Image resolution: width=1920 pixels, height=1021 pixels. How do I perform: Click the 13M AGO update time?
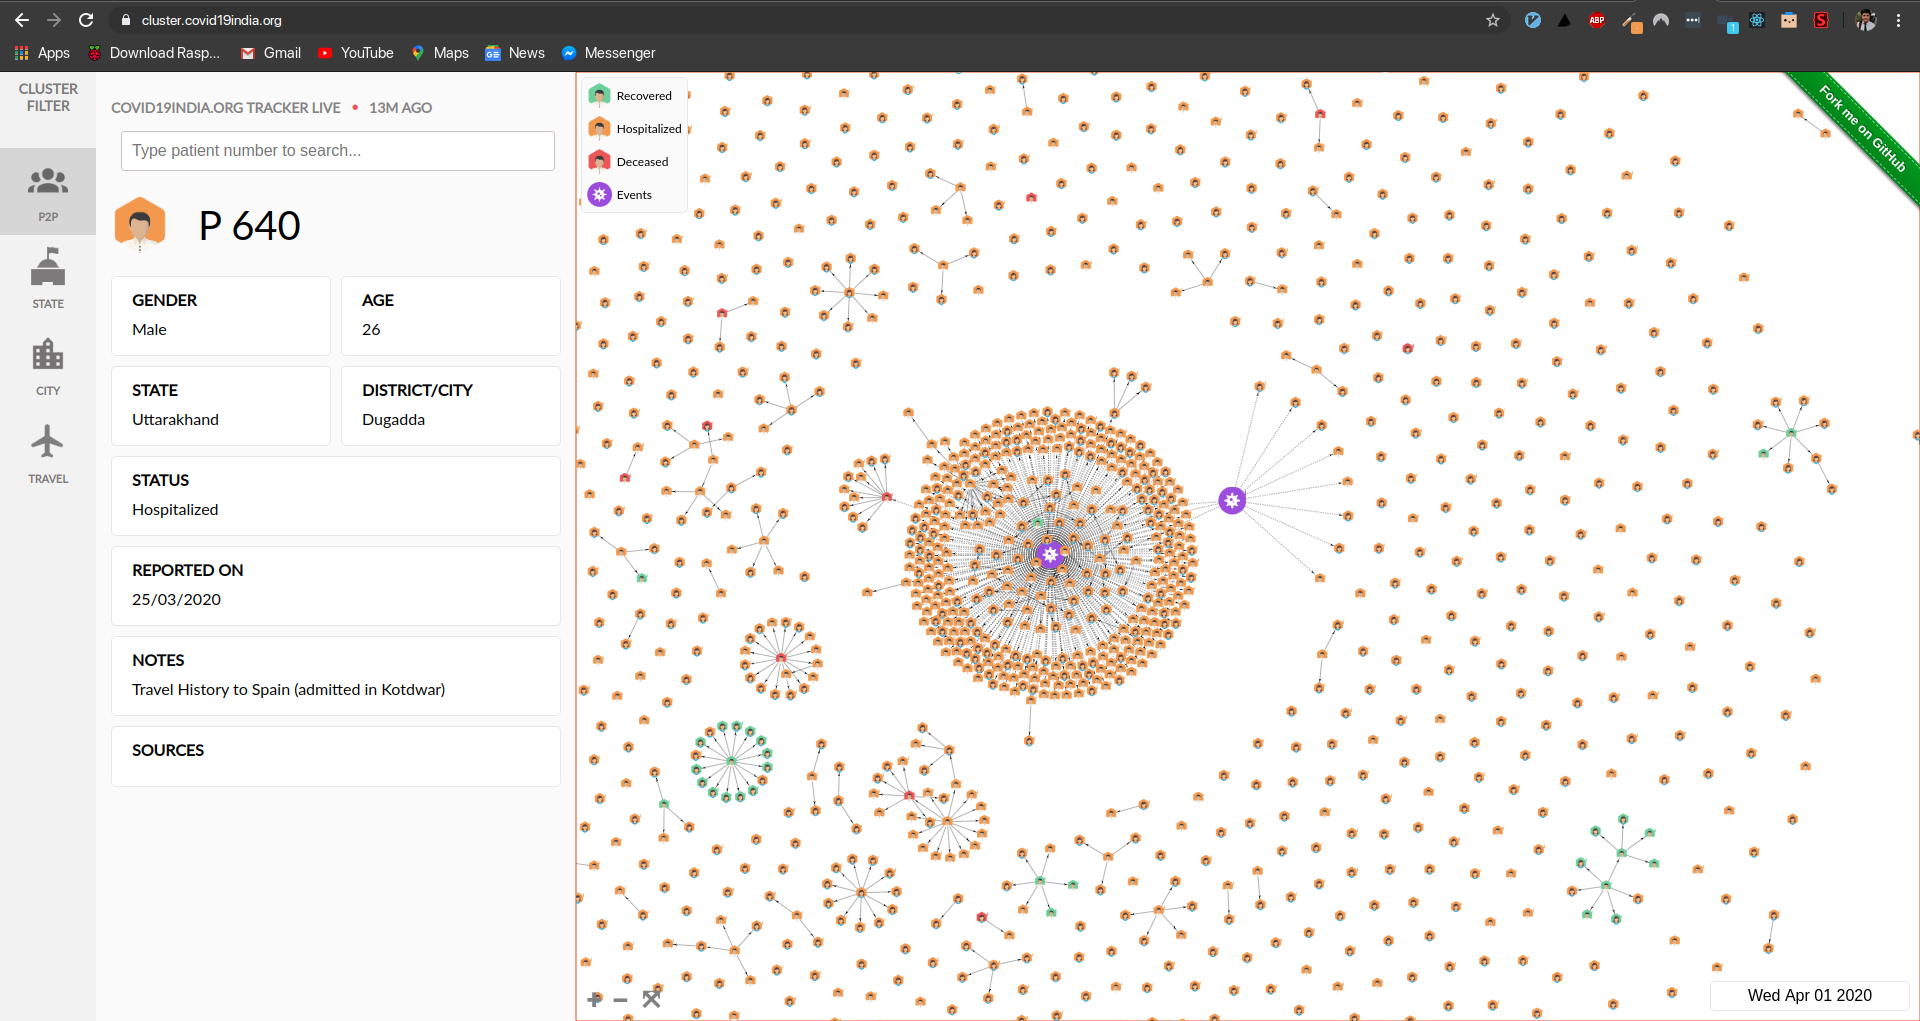pyautogui.click(x=400, y=108)
